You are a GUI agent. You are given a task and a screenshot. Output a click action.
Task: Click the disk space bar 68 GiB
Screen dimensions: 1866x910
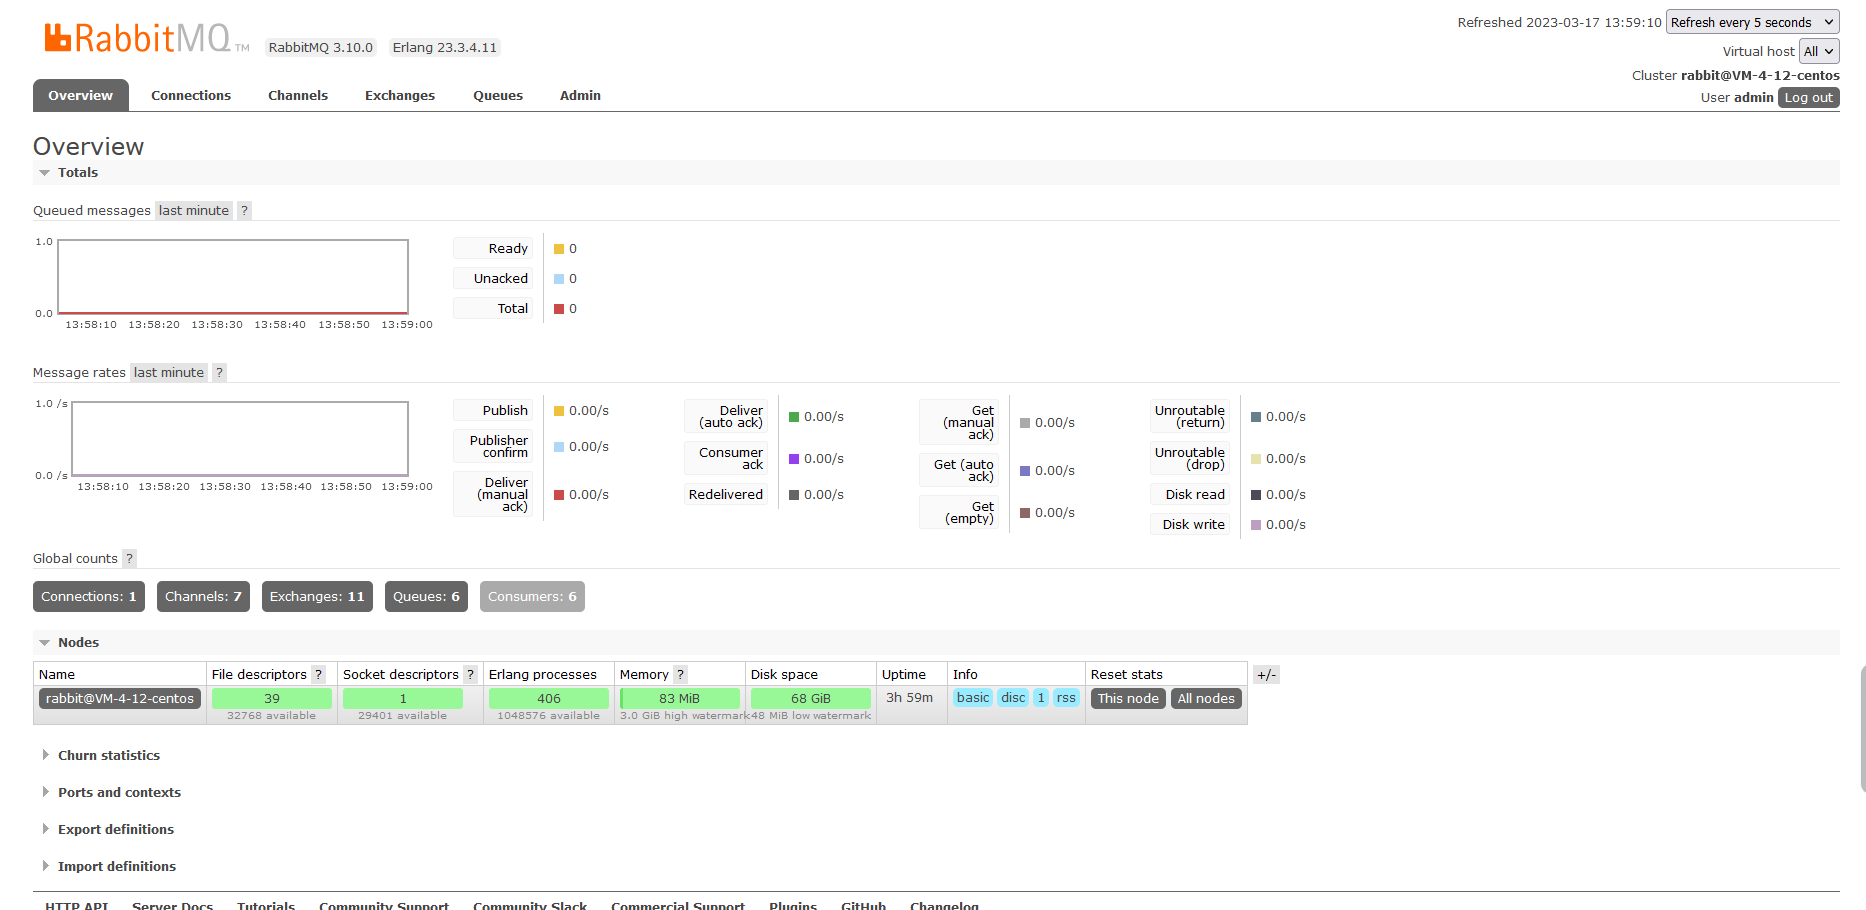[811, 698]
